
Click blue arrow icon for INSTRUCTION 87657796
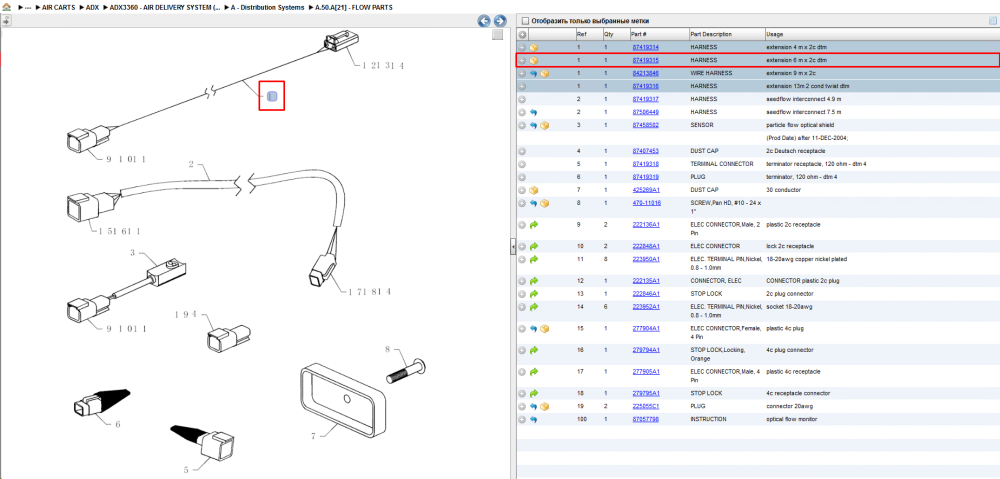click(x=534, y=419)
